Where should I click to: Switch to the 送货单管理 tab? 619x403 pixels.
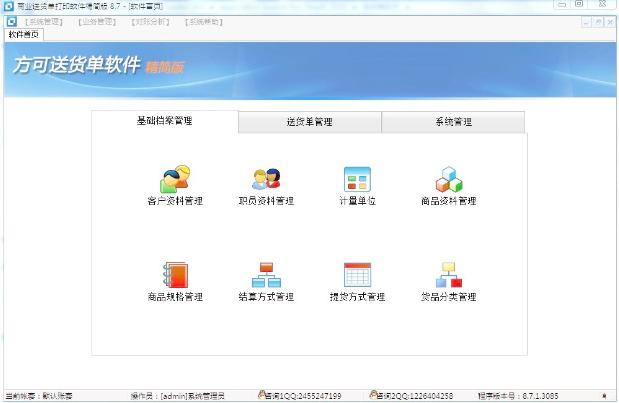coord(309,122)
